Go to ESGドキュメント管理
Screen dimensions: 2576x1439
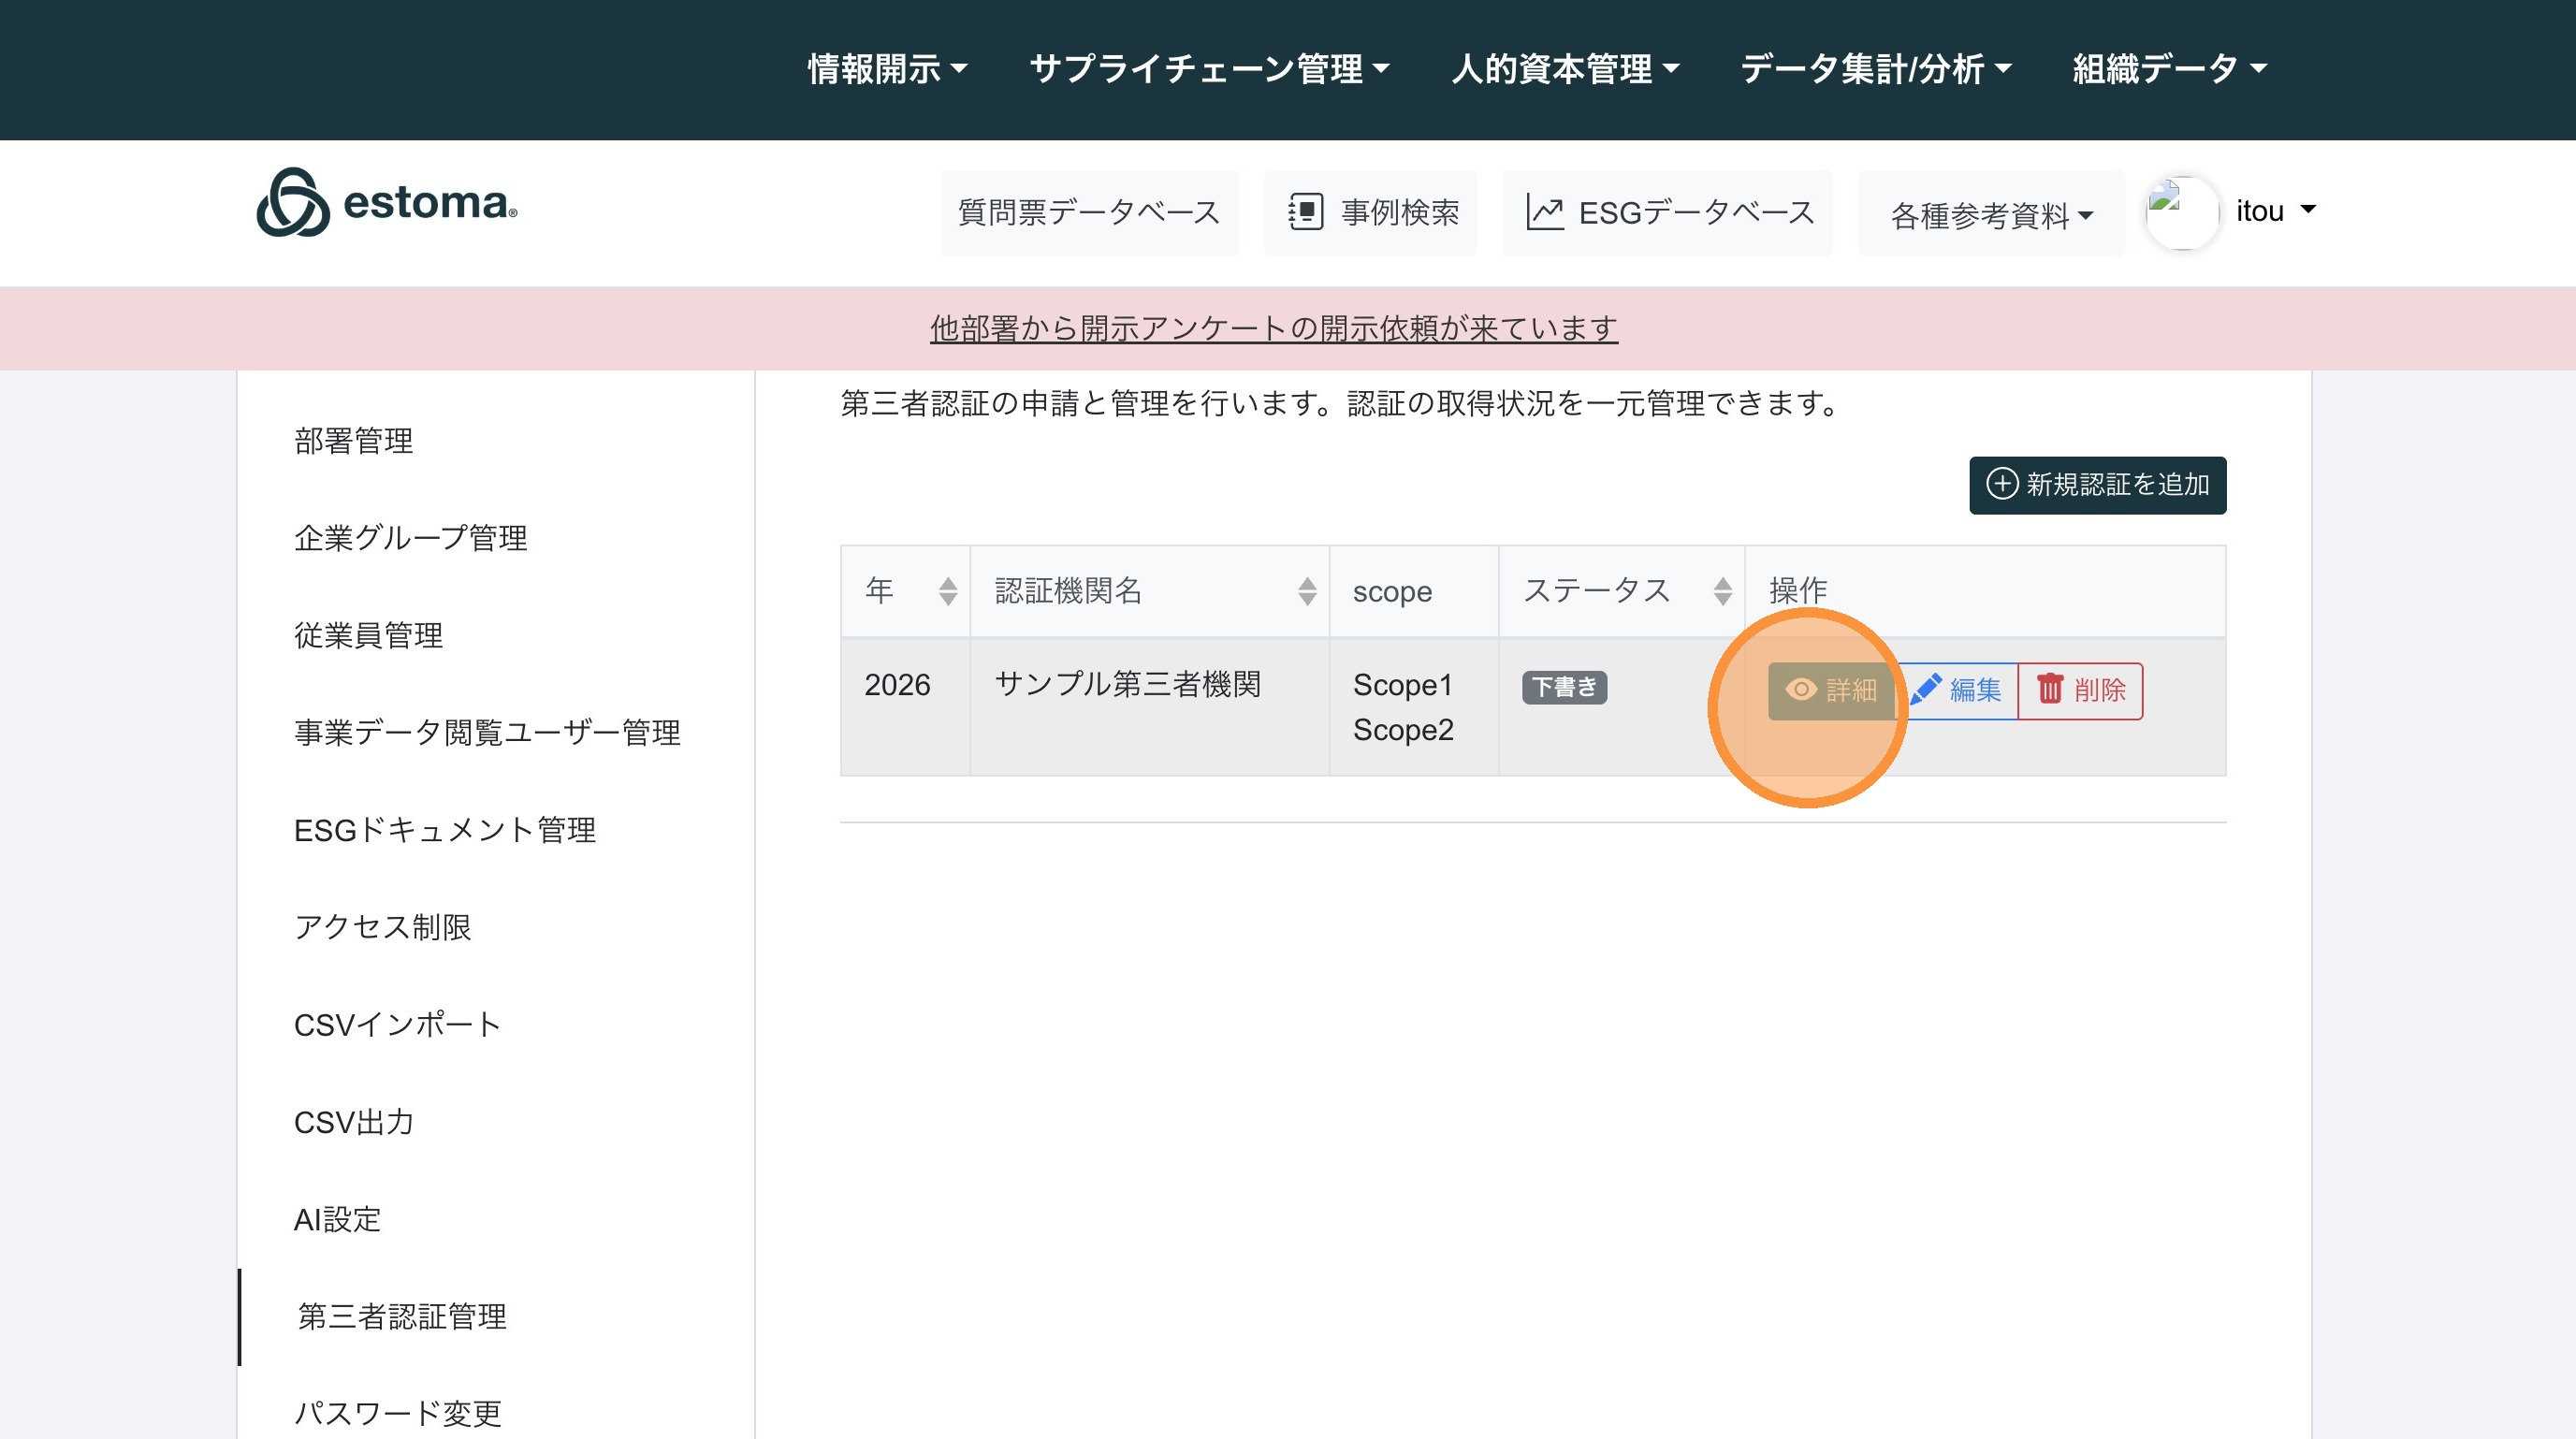coord(445,830)
